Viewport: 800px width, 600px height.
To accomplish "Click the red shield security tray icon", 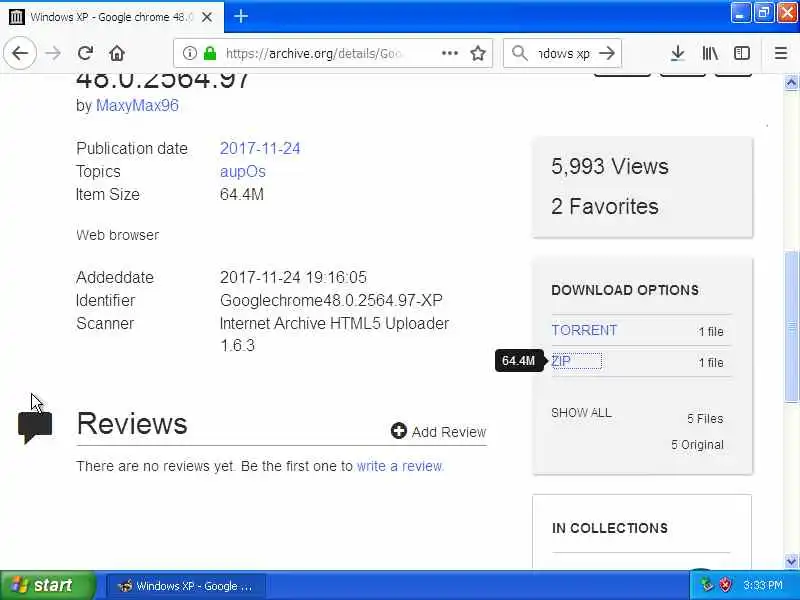I will (725, 585).
